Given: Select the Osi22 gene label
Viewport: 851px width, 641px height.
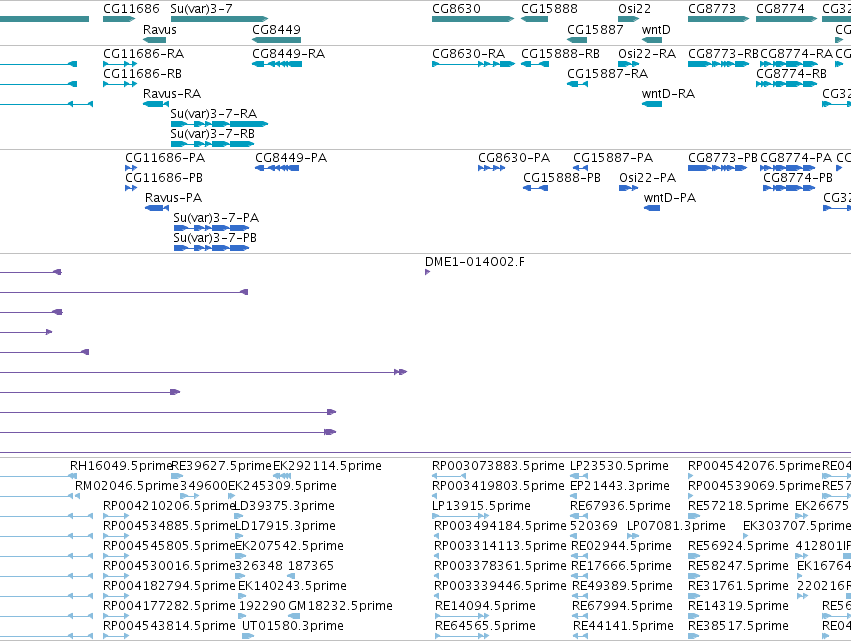Looking at the screenshot, I should point(634,9).
